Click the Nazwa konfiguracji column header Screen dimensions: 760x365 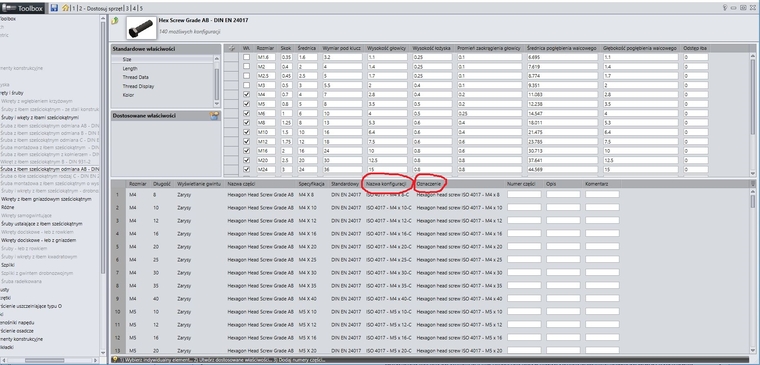(x=386, y=184)
